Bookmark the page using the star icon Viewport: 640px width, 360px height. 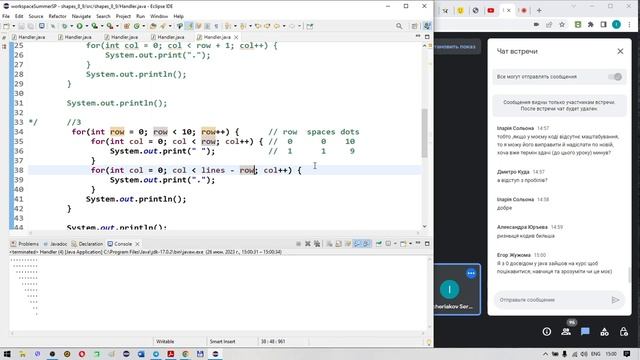562,24
